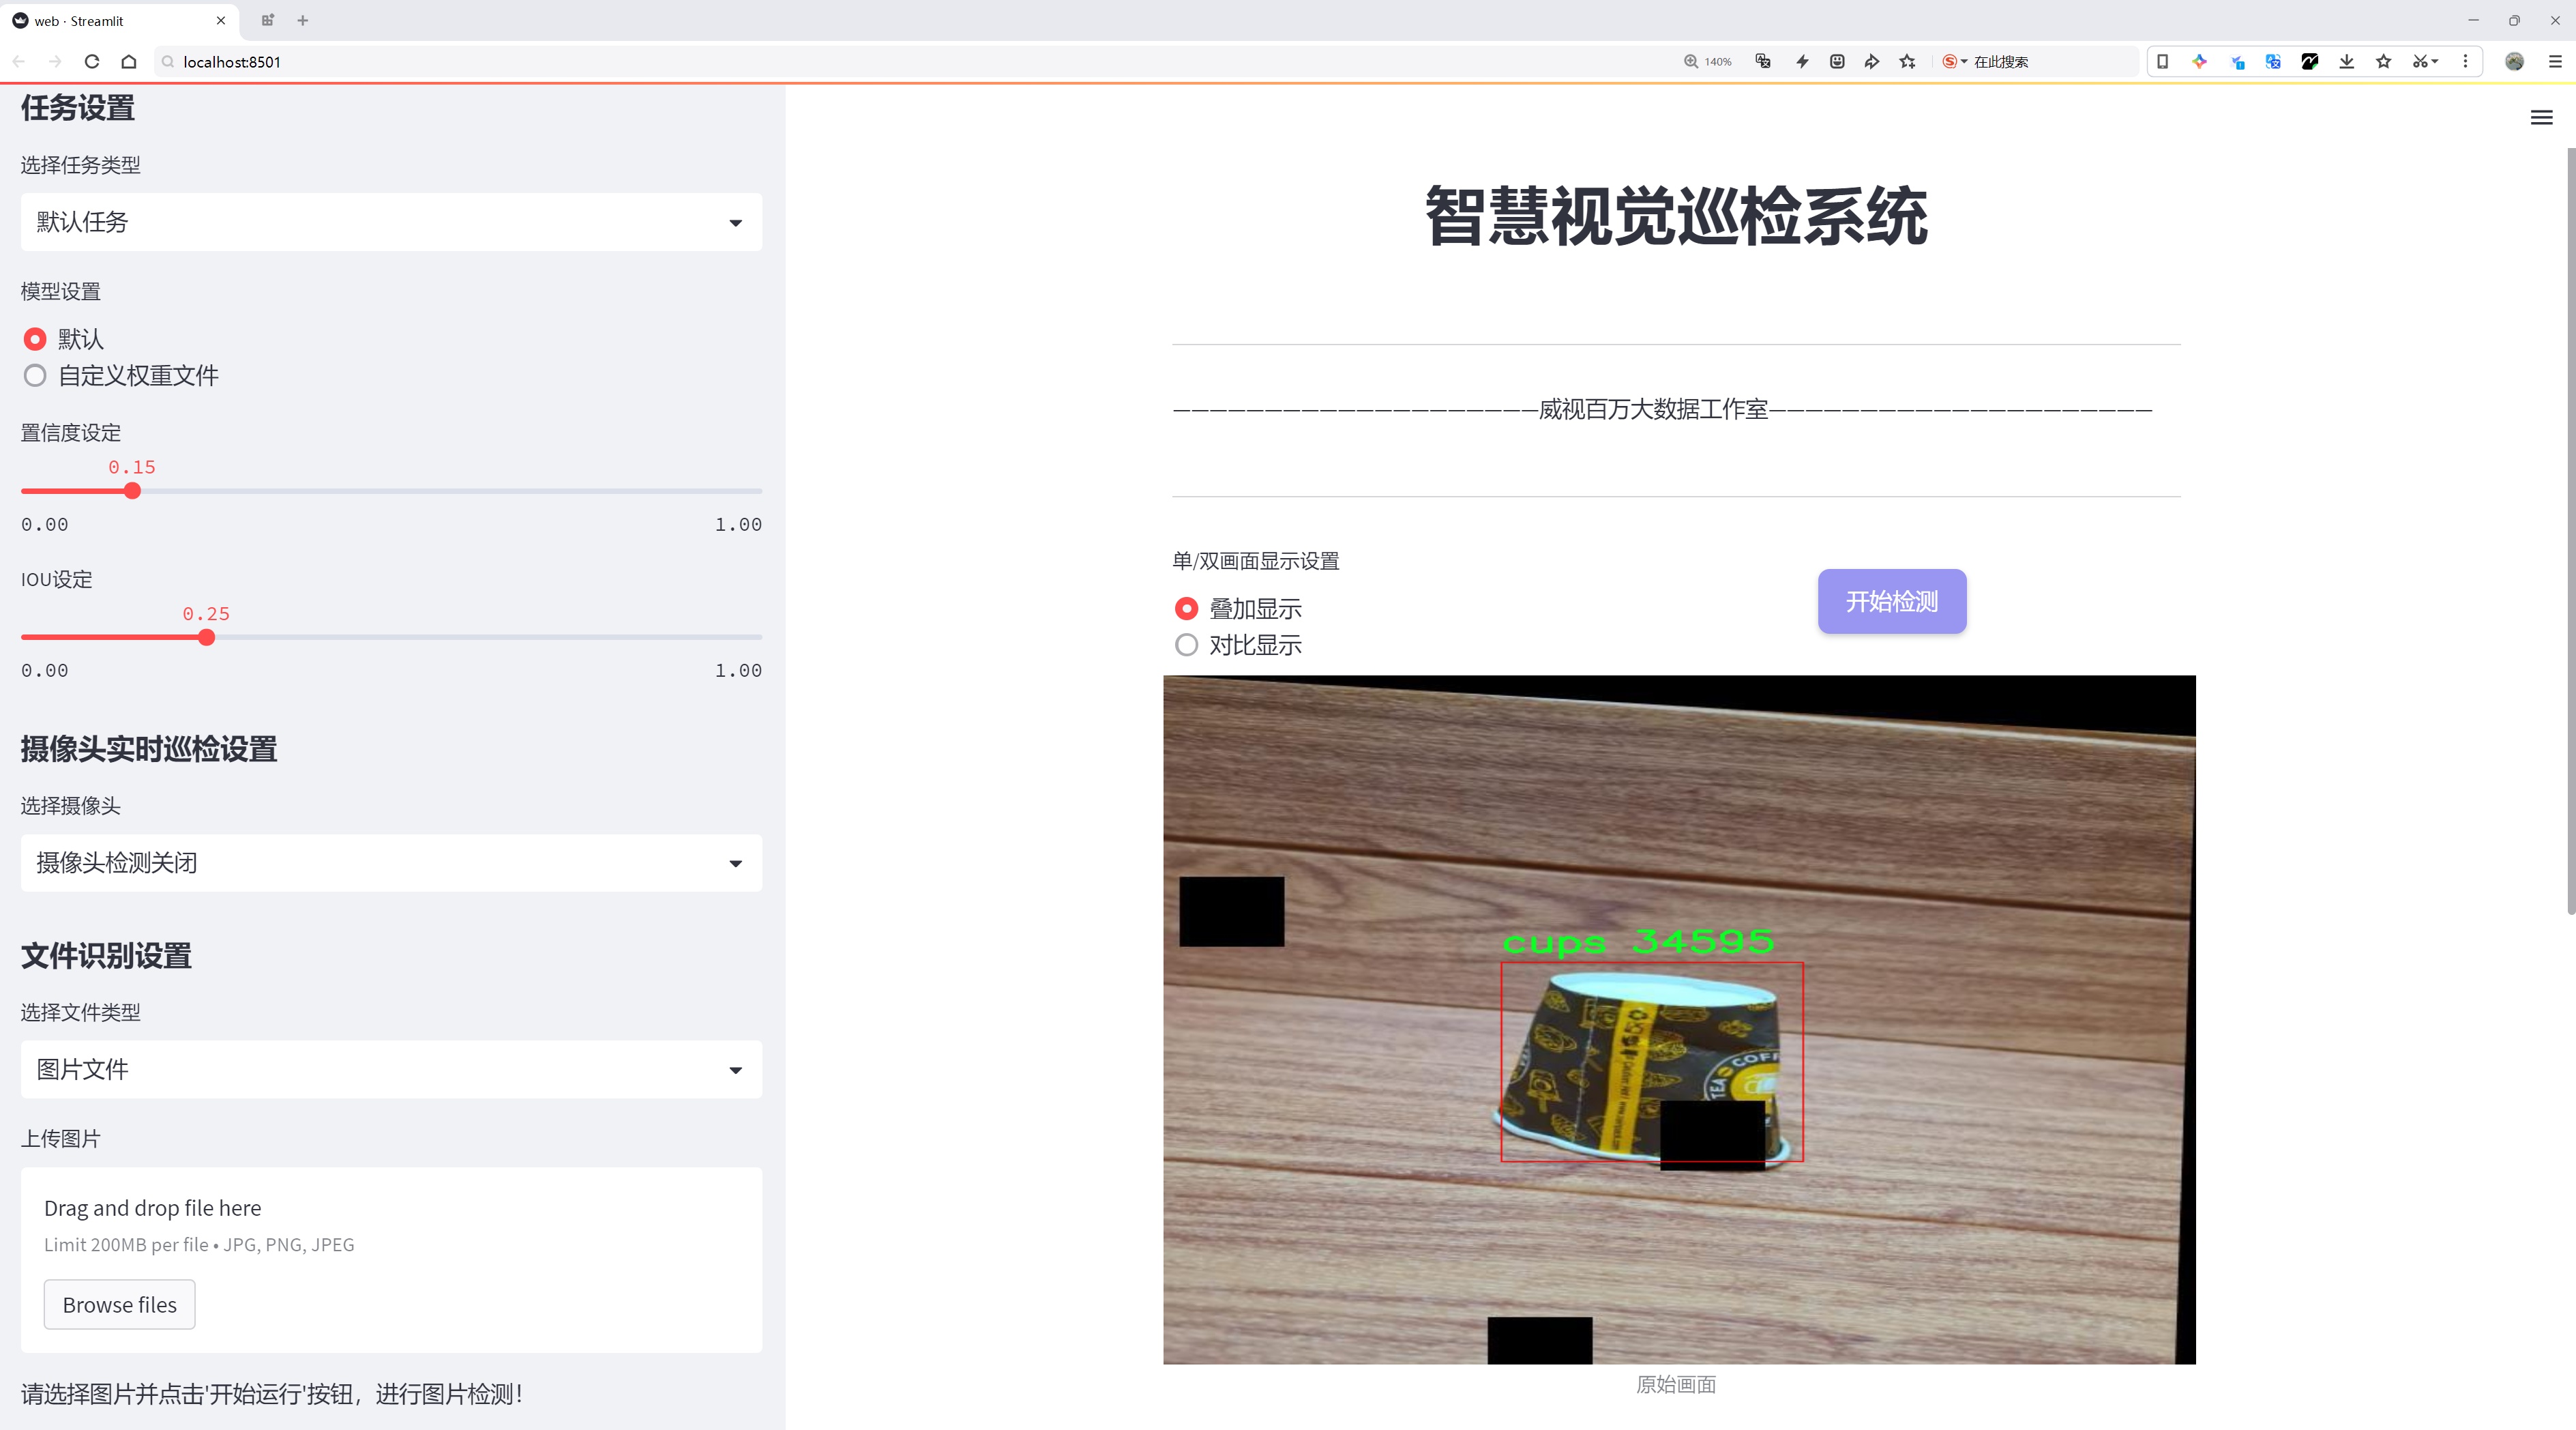Open the downloads panel
This screenshot has height=1430, width=2576.
click(2347, 62)
